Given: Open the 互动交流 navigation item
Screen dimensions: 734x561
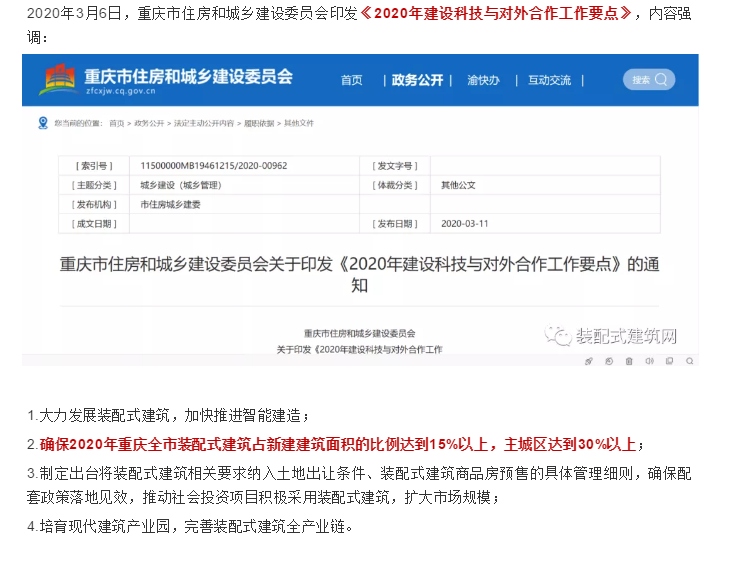Looking at the screenshot, I should pos(550,80).
